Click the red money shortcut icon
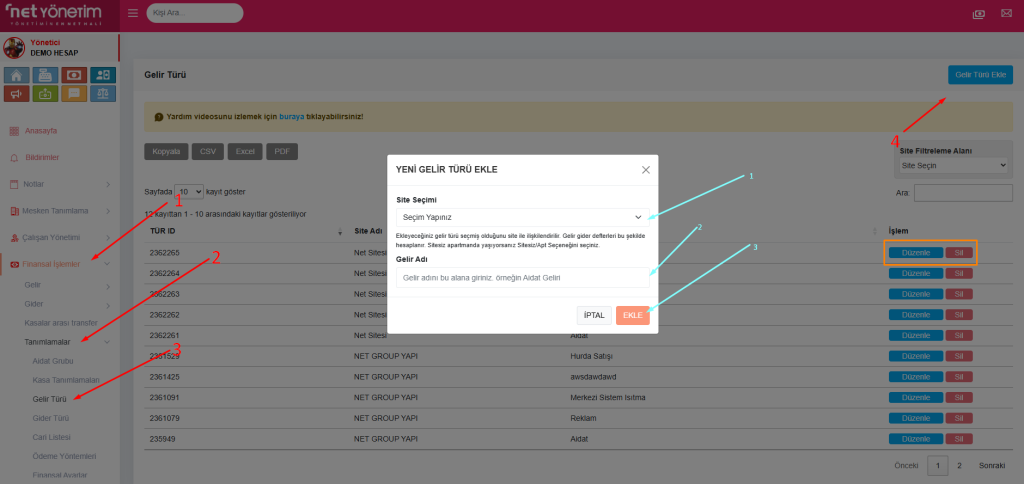This screenshot has width=1024, height=484. tap(74, 75)
